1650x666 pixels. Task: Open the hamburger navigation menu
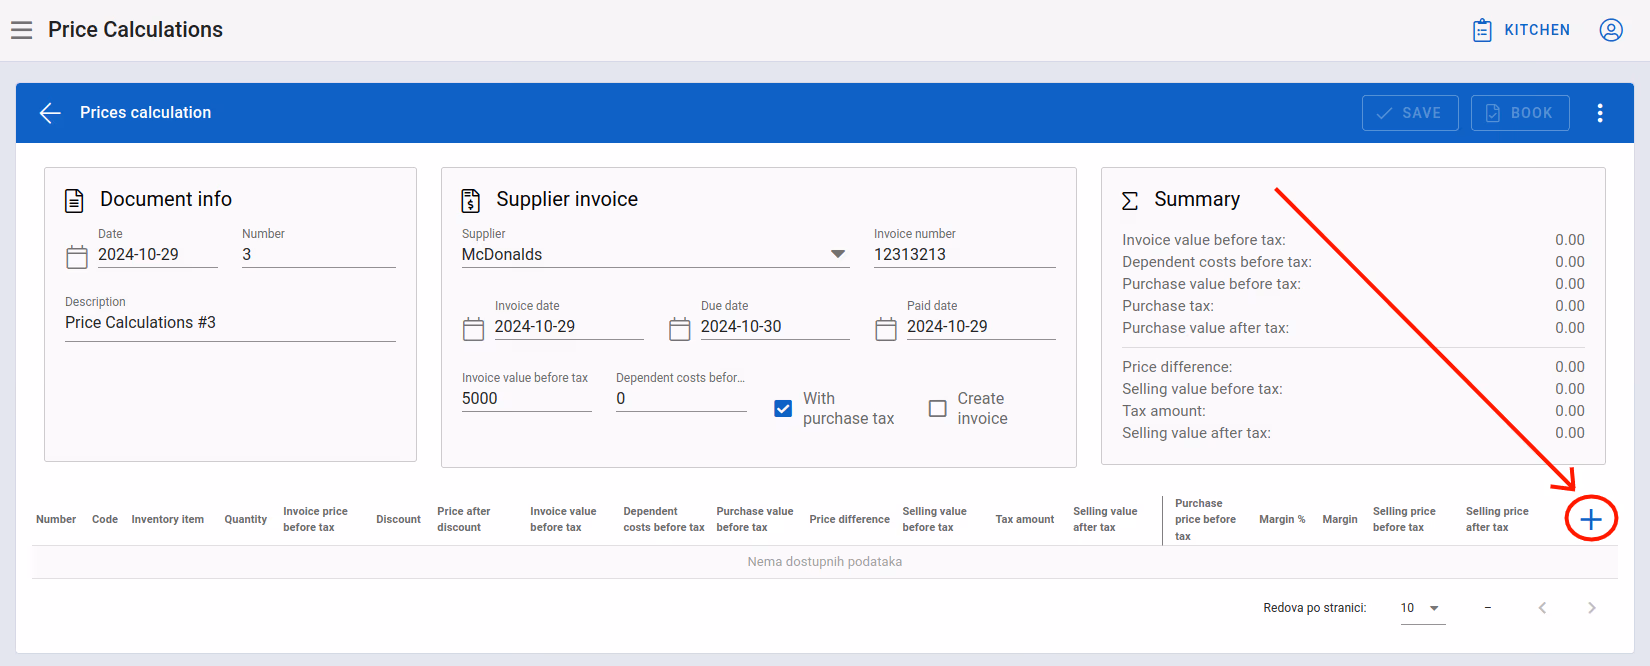click(22, 30)
